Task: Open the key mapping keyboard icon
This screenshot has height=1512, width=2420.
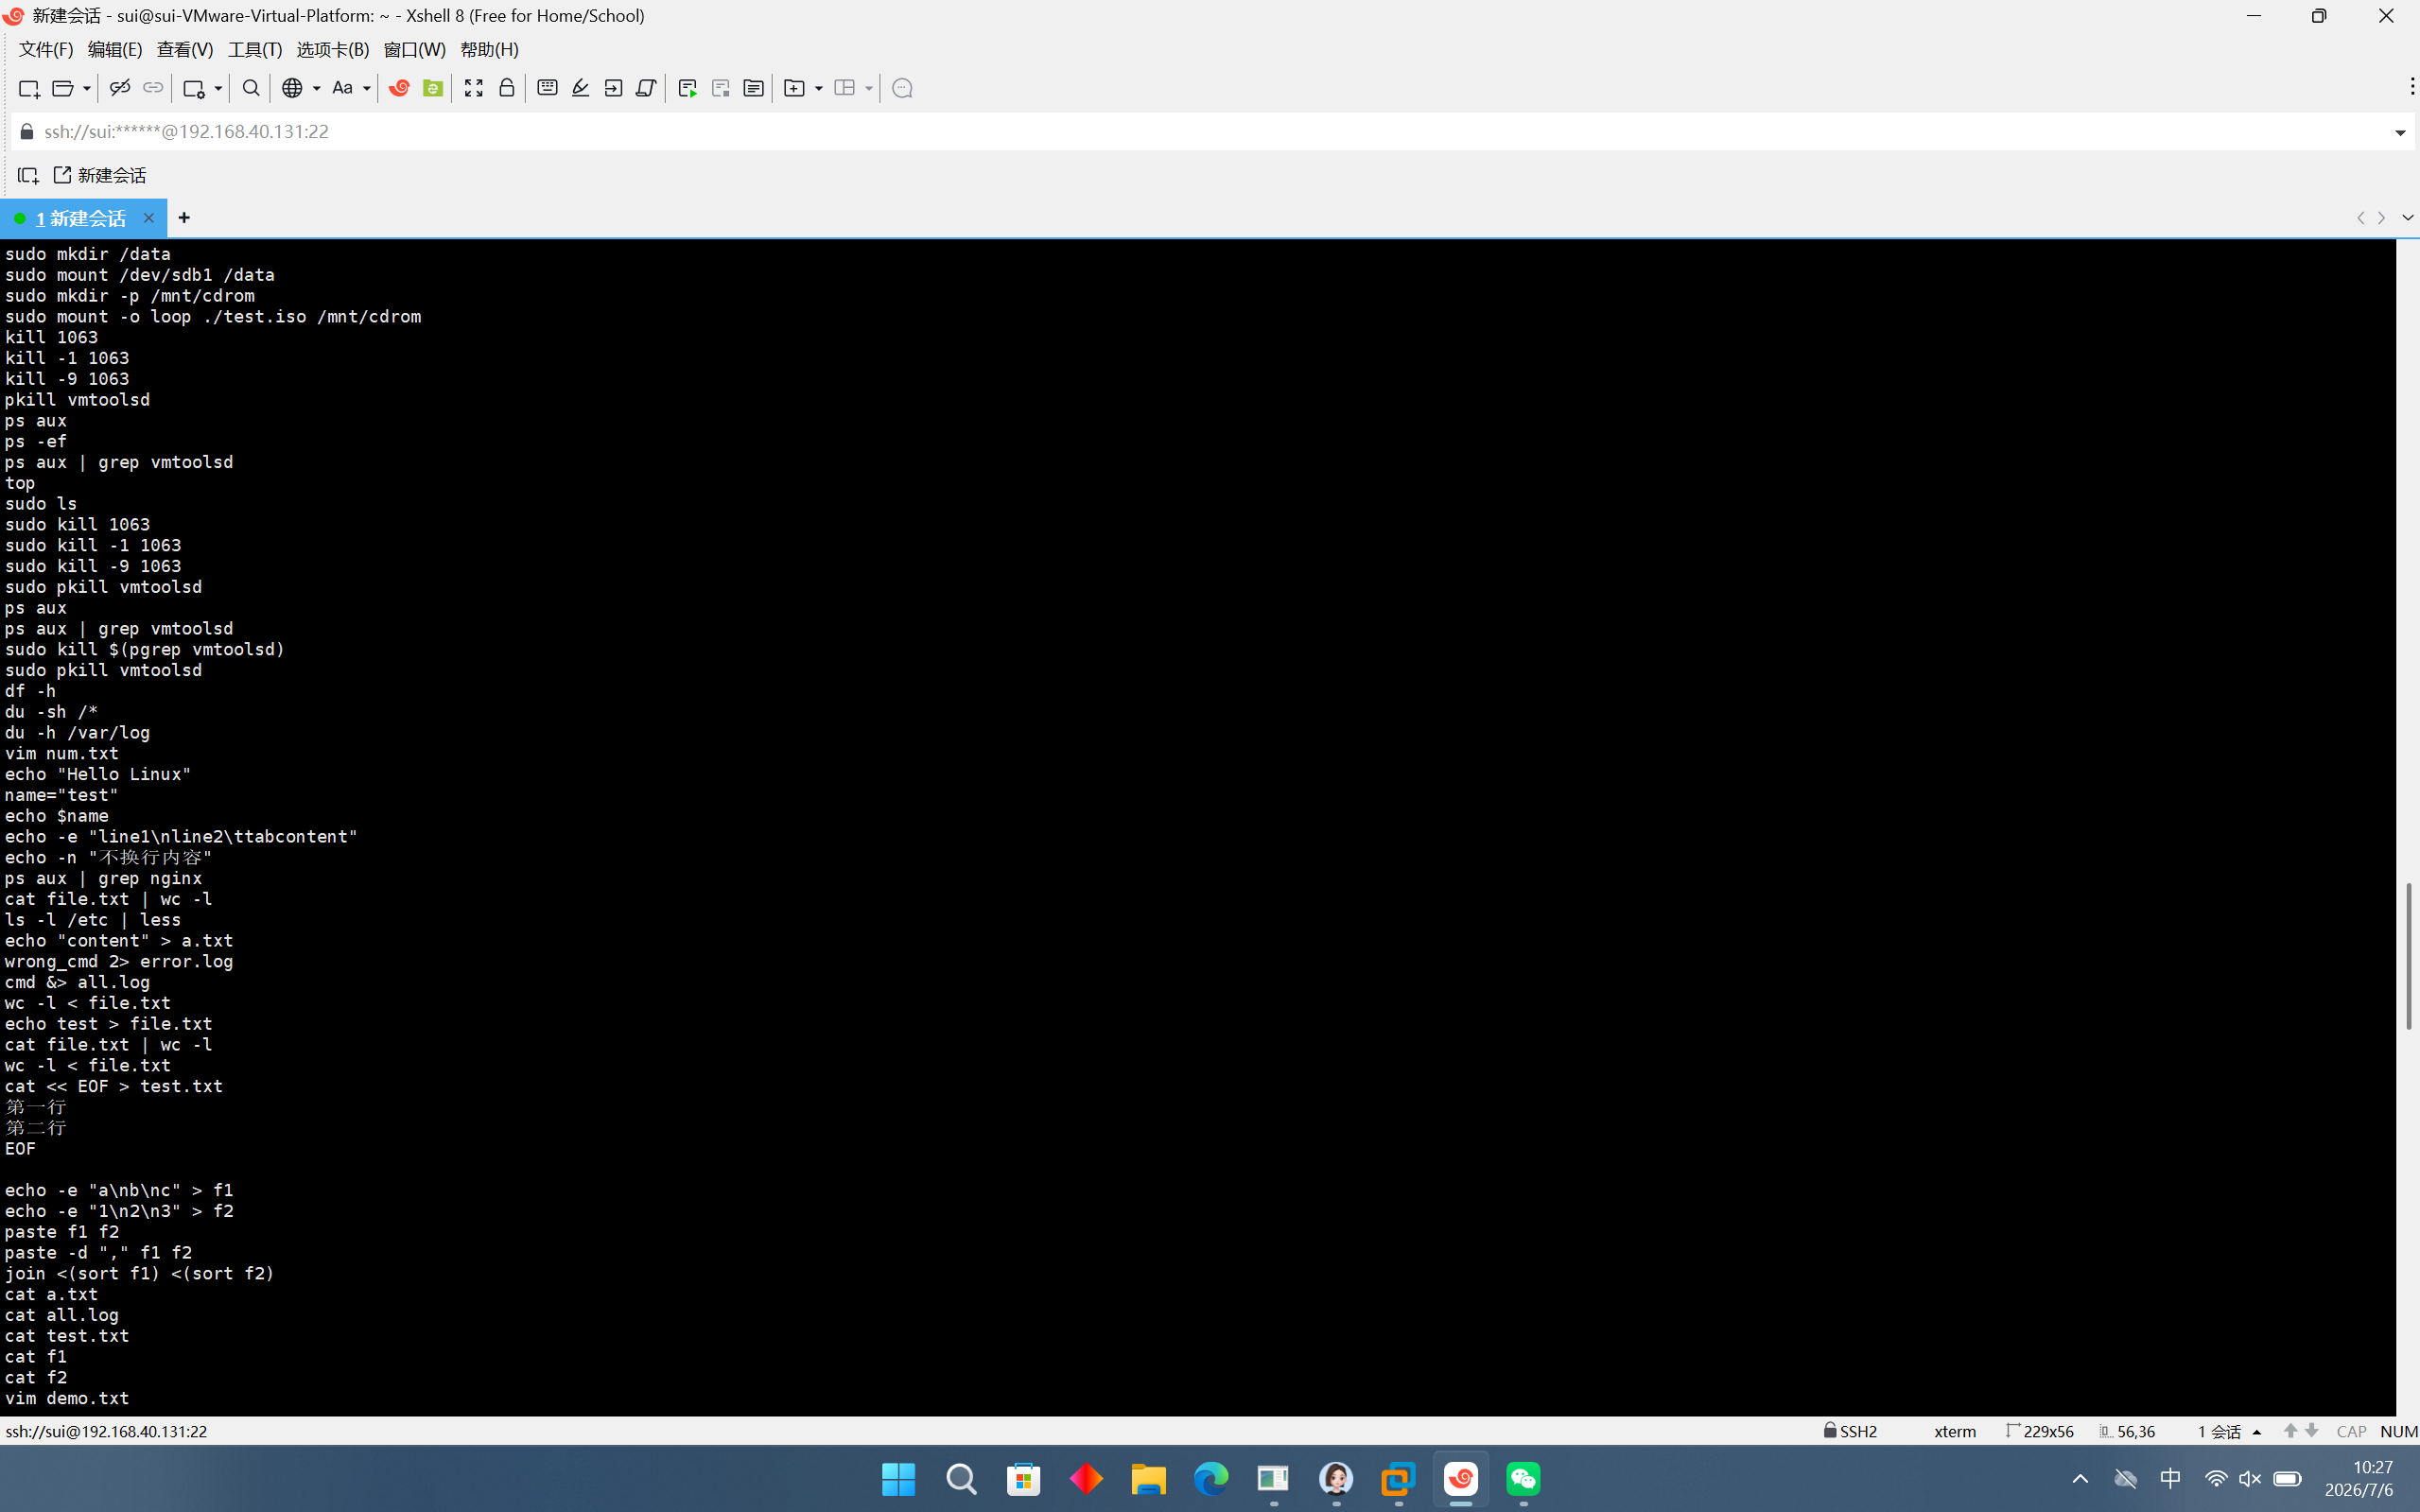Action: [547, 88]
